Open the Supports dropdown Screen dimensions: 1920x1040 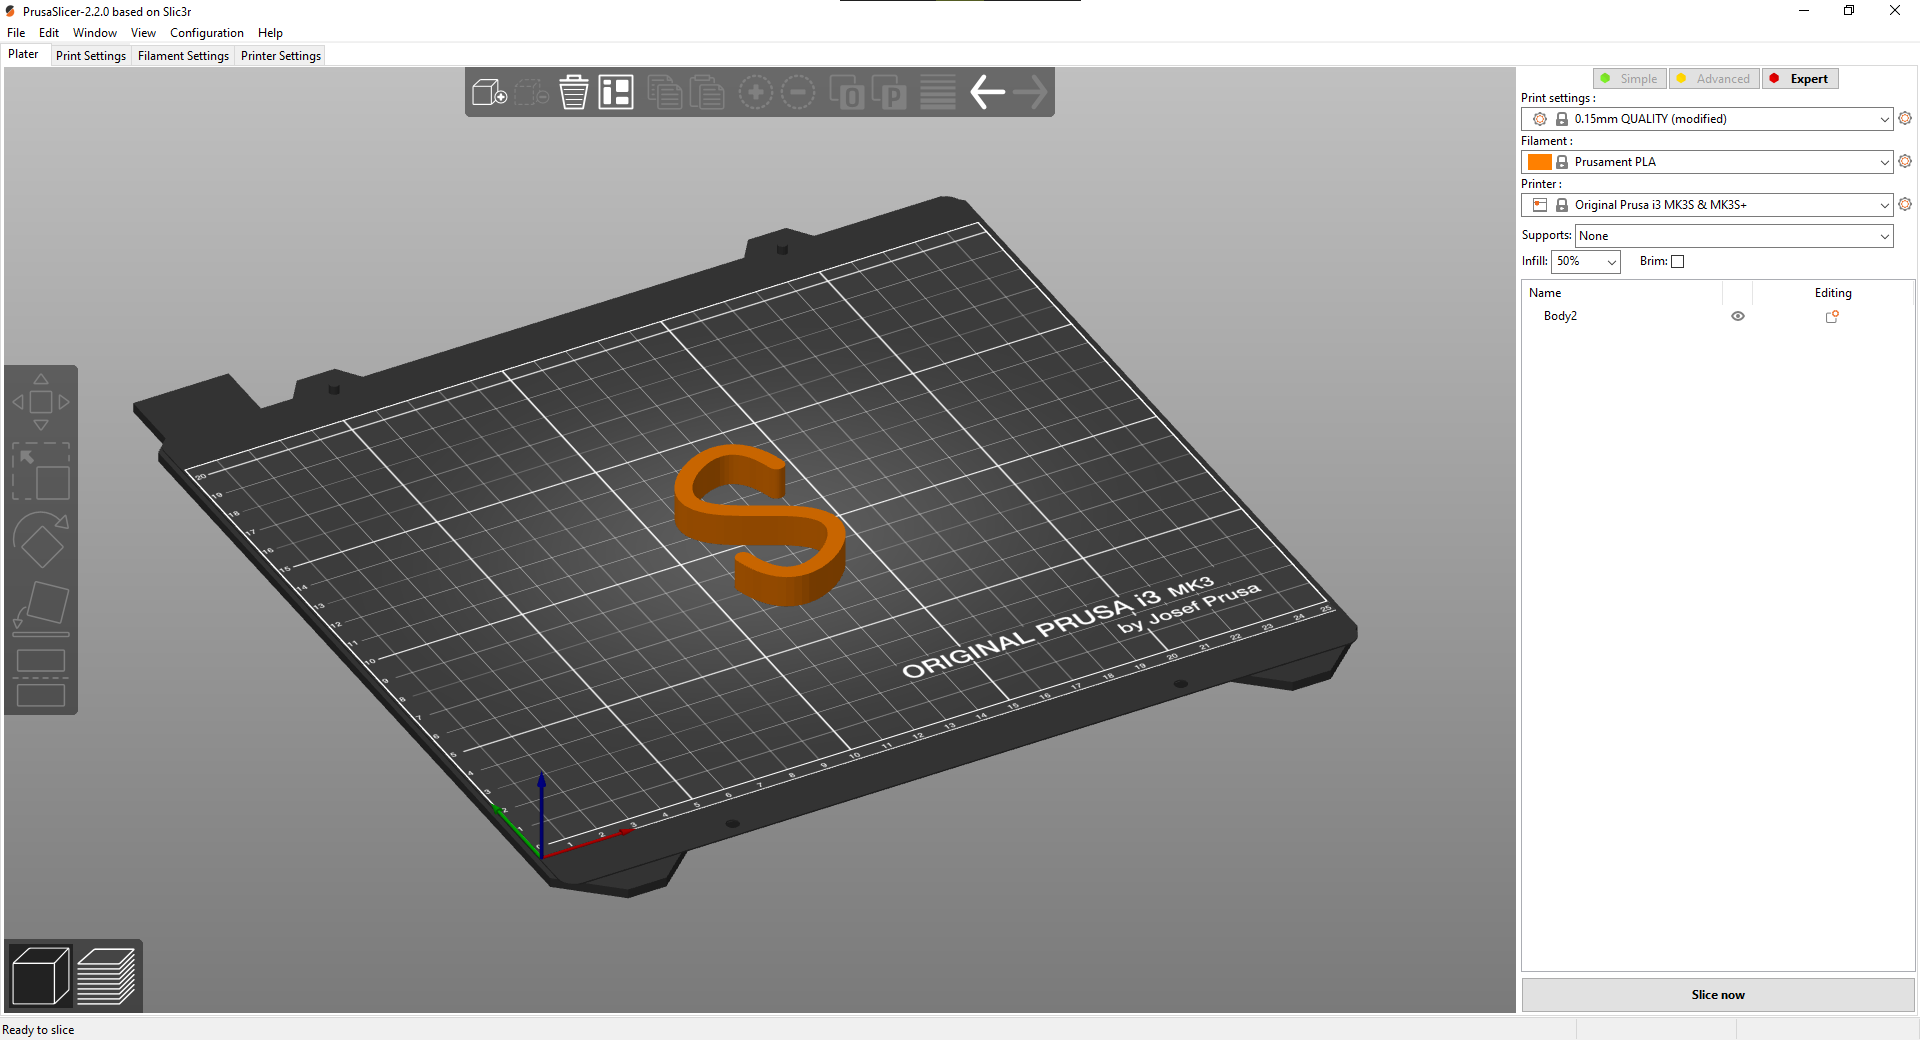click(x=1734, y=236)
